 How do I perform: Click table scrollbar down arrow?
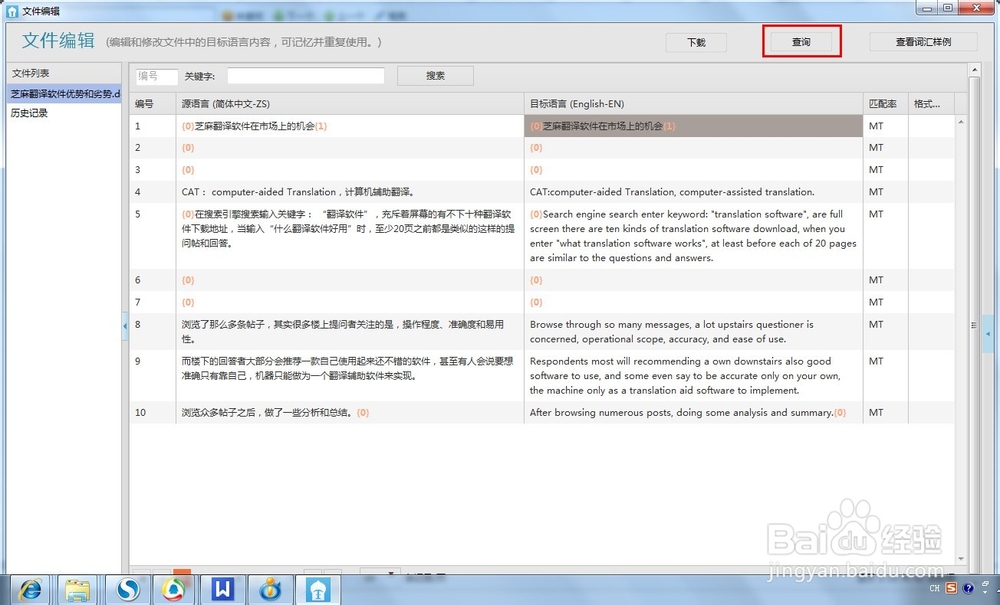(x=960, y=559)
